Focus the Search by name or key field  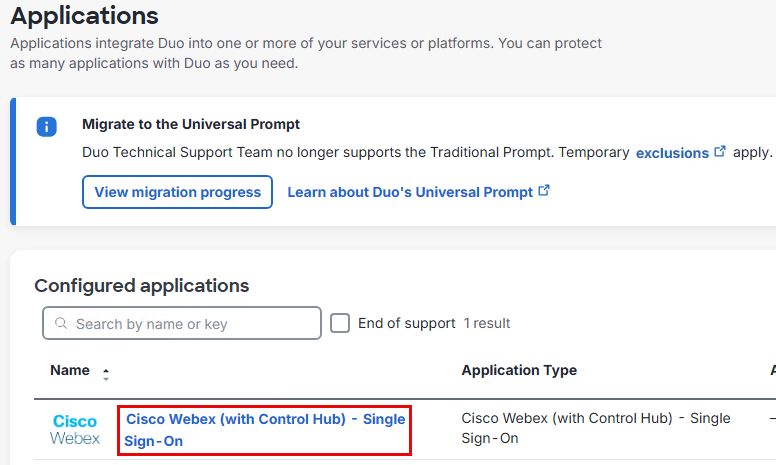click(x=190, y=324)
